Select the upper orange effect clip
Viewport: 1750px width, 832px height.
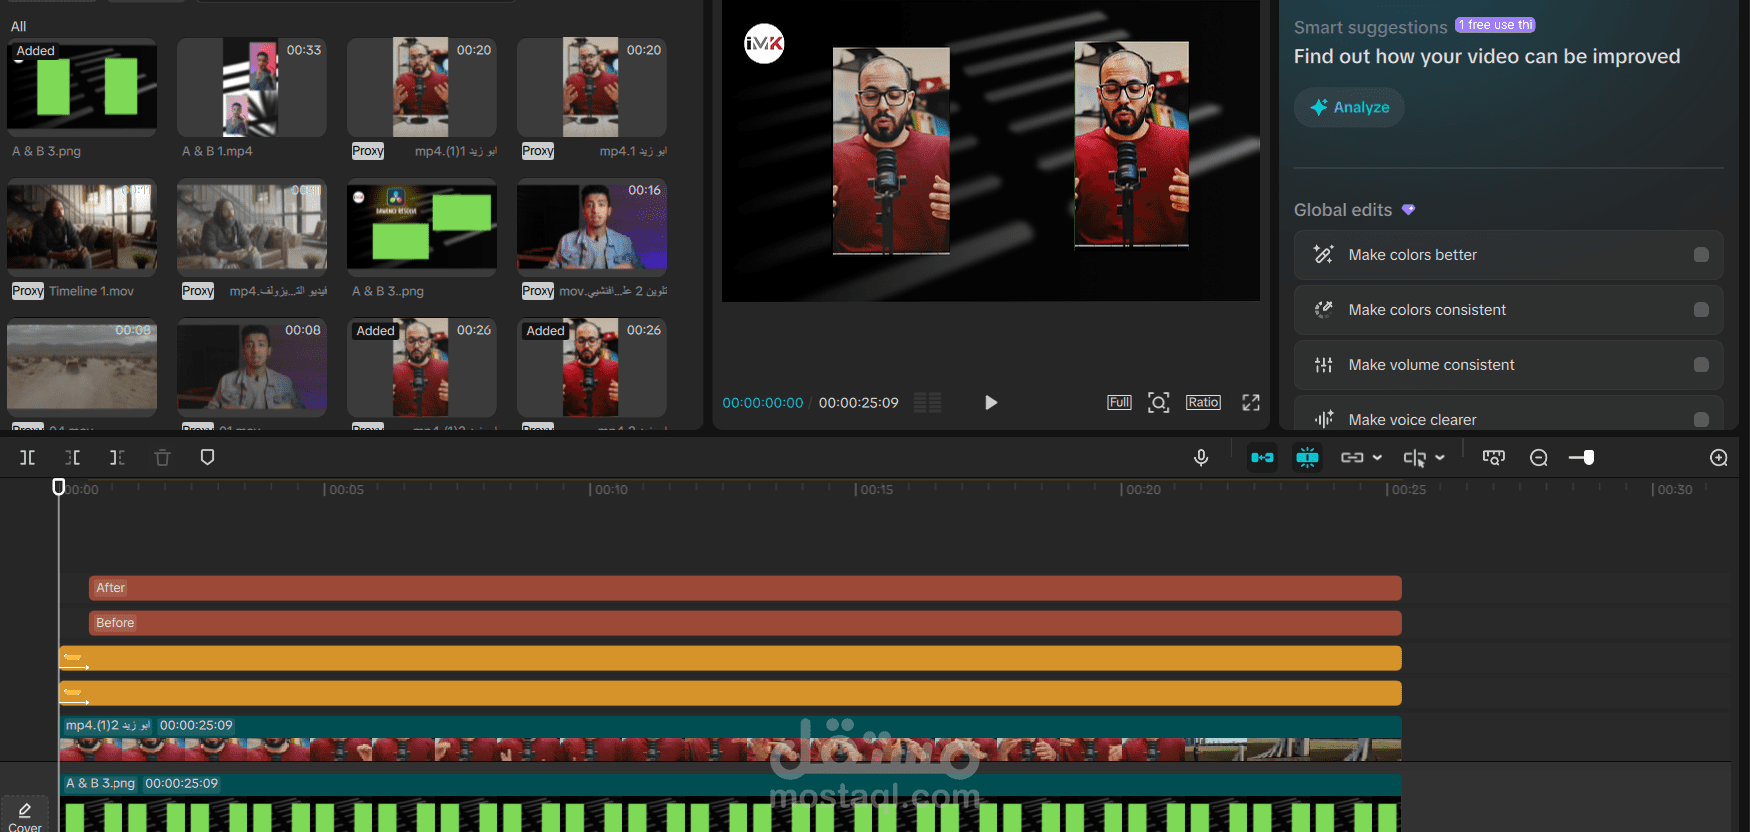pyautogui.click(x=730, y=658)
